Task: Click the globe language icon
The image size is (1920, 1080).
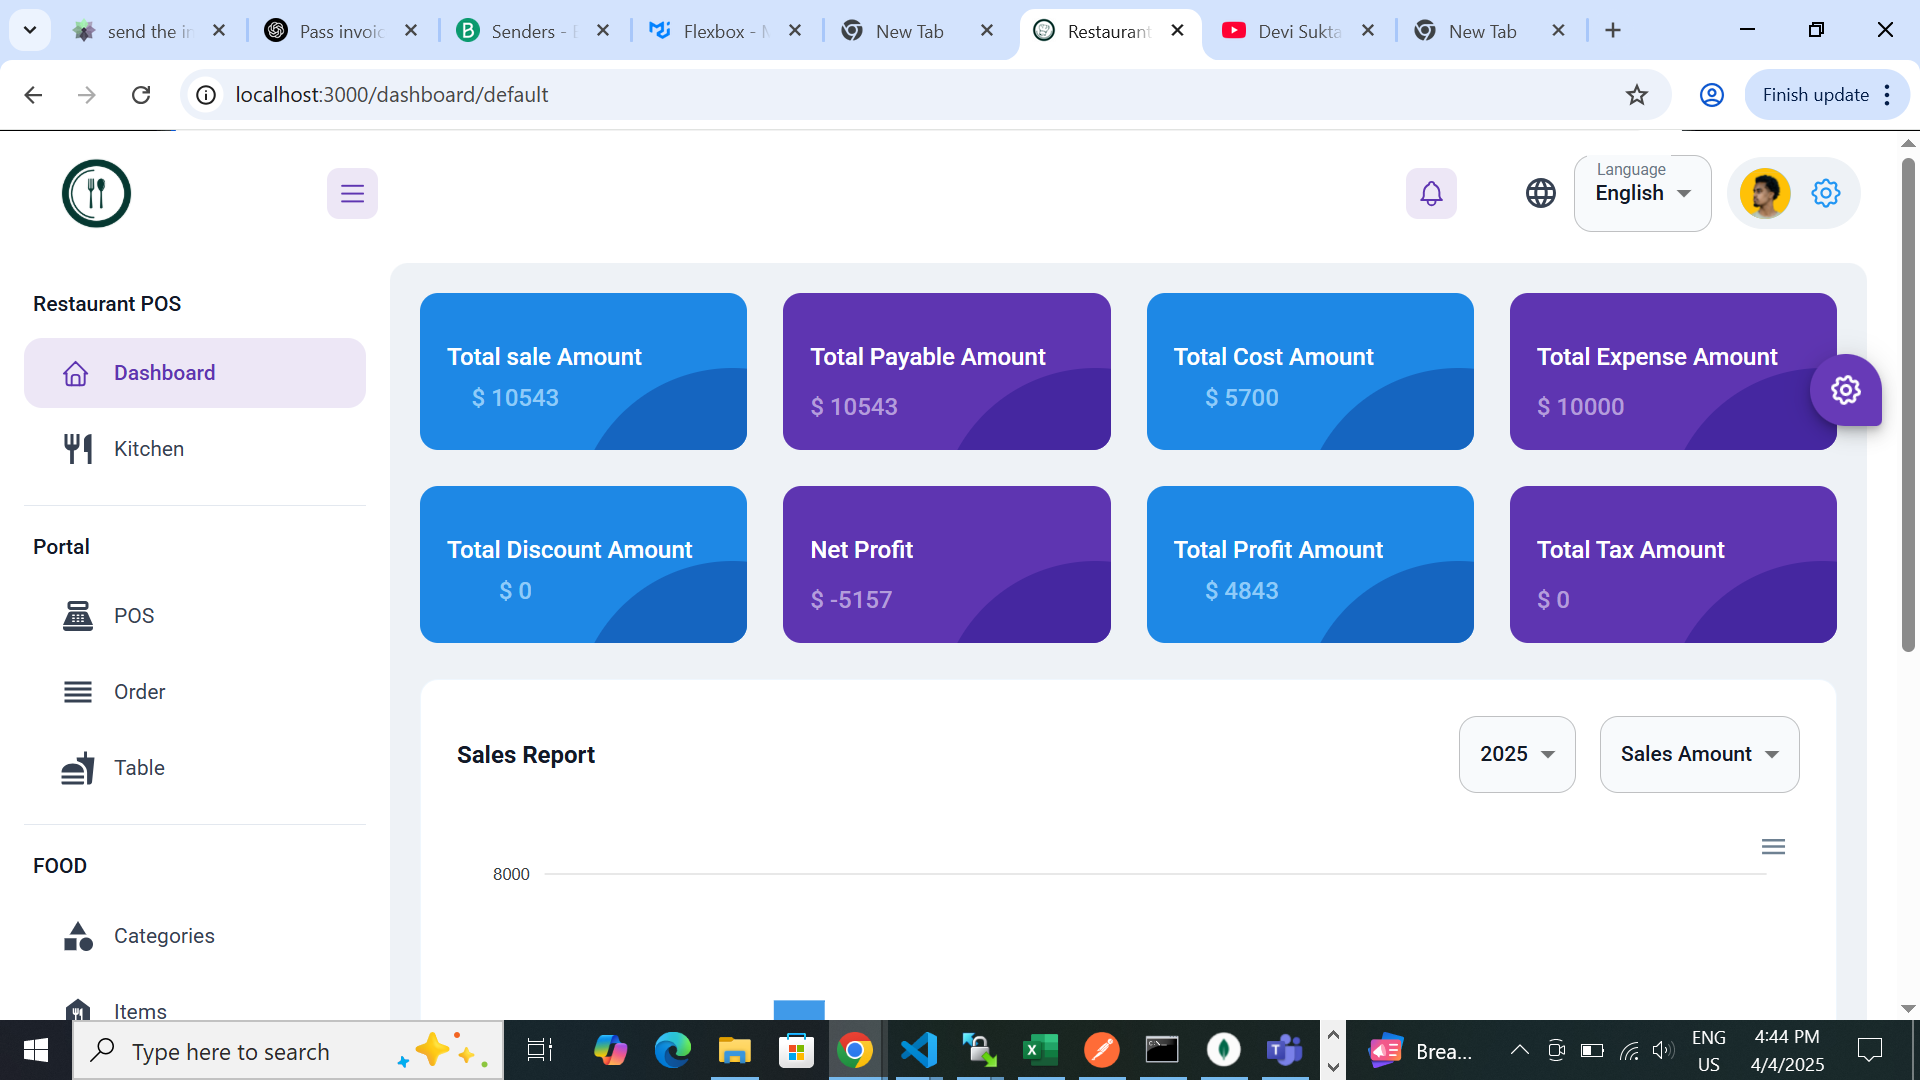Action: point(1540,193)
